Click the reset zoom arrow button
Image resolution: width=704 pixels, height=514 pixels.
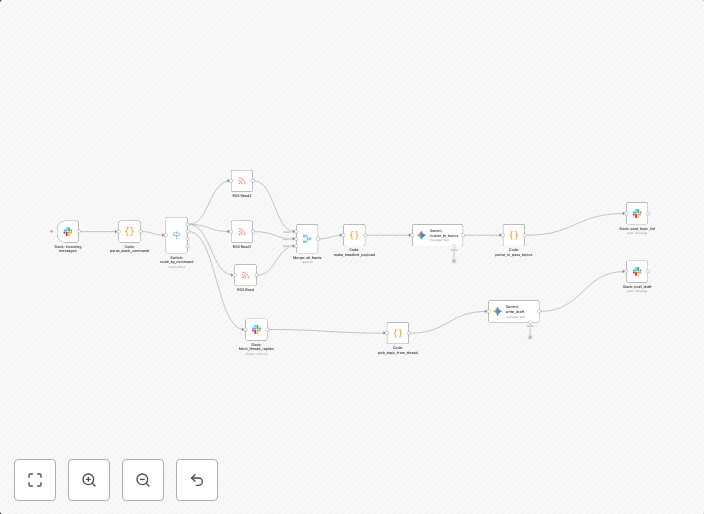pos(197,480)
